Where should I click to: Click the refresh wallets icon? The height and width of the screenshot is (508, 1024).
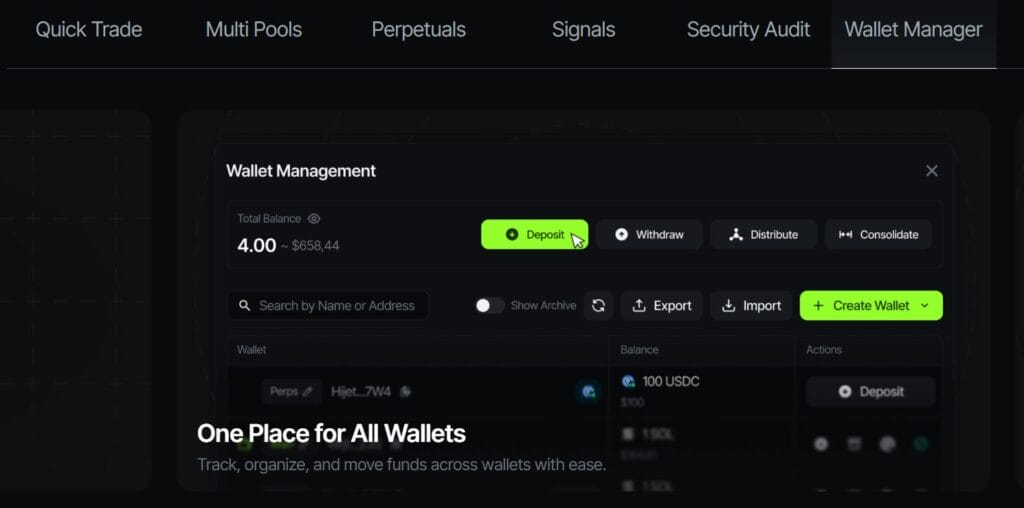point(598,306)
